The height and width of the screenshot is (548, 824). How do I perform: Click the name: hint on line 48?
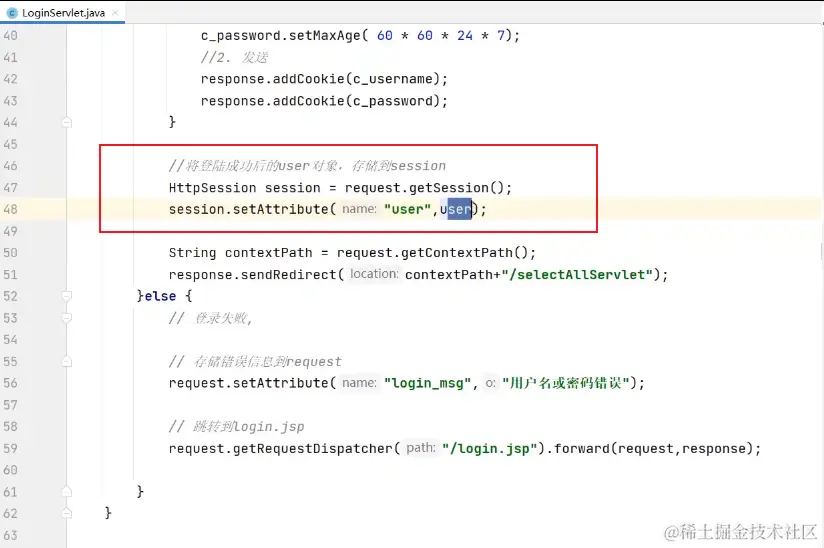point(359,209)
